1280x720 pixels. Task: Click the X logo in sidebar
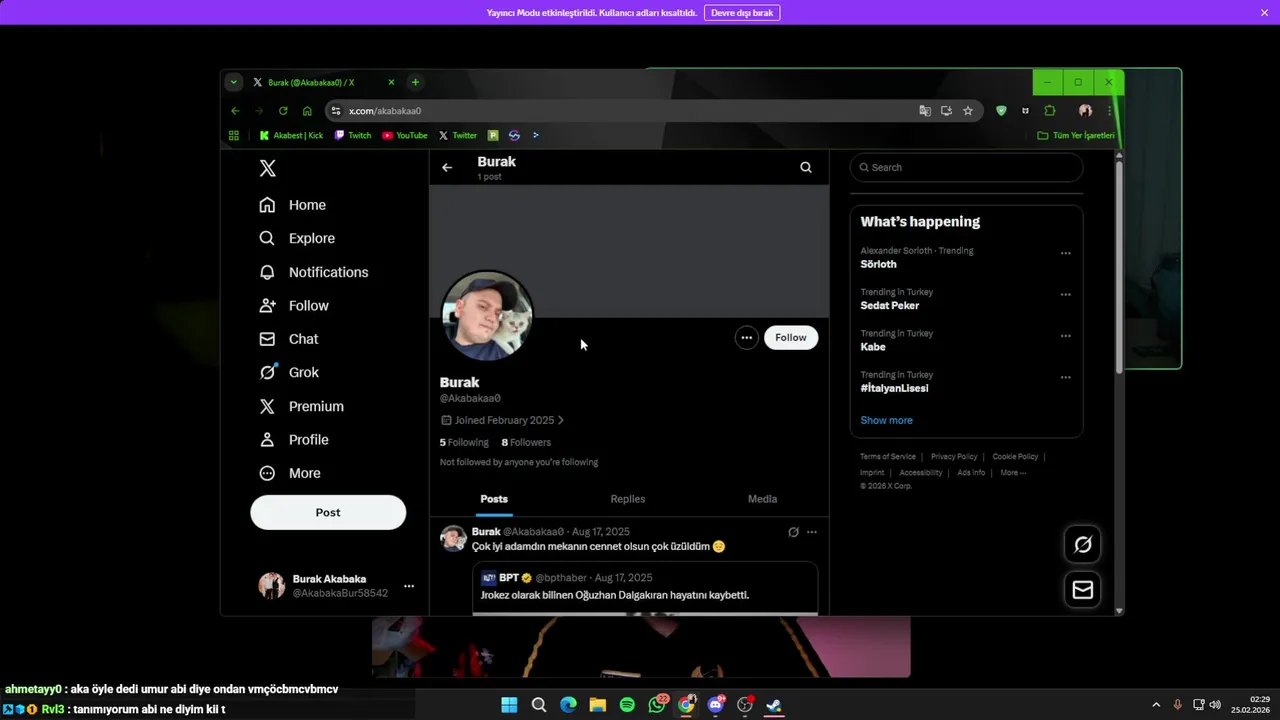(x=267, y=168)
